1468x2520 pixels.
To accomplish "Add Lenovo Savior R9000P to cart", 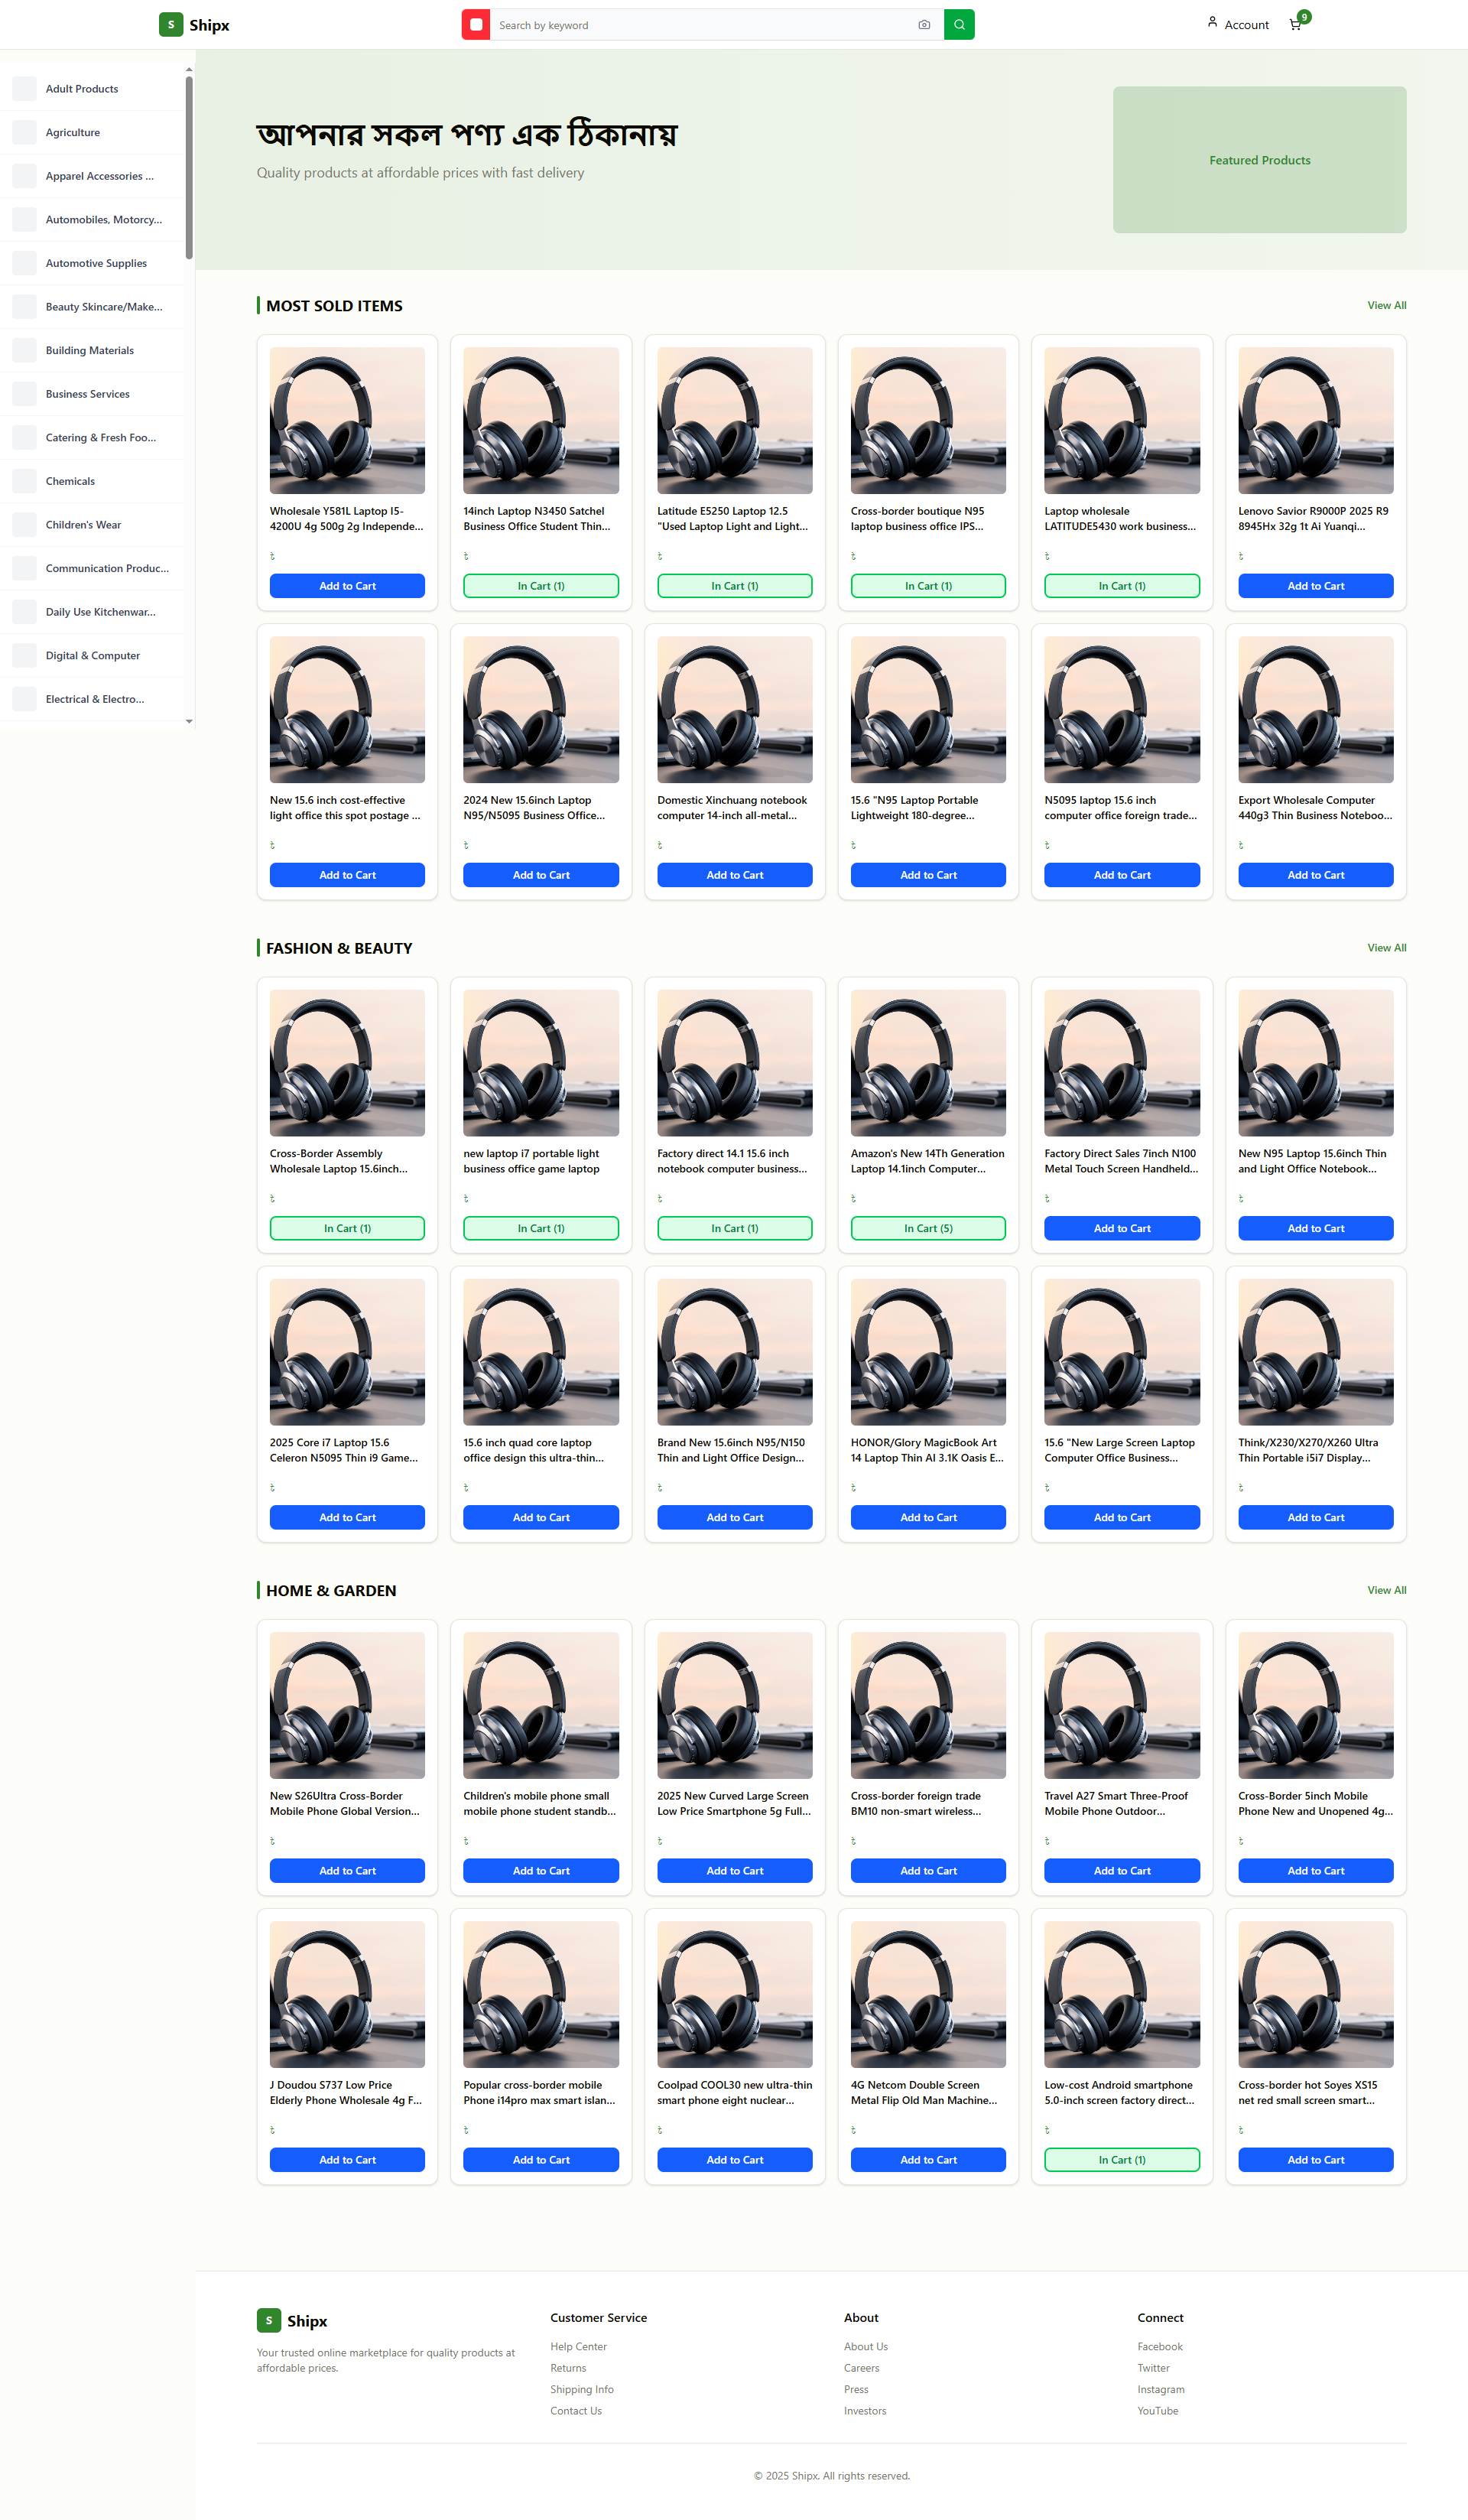I will [1315, 586].
